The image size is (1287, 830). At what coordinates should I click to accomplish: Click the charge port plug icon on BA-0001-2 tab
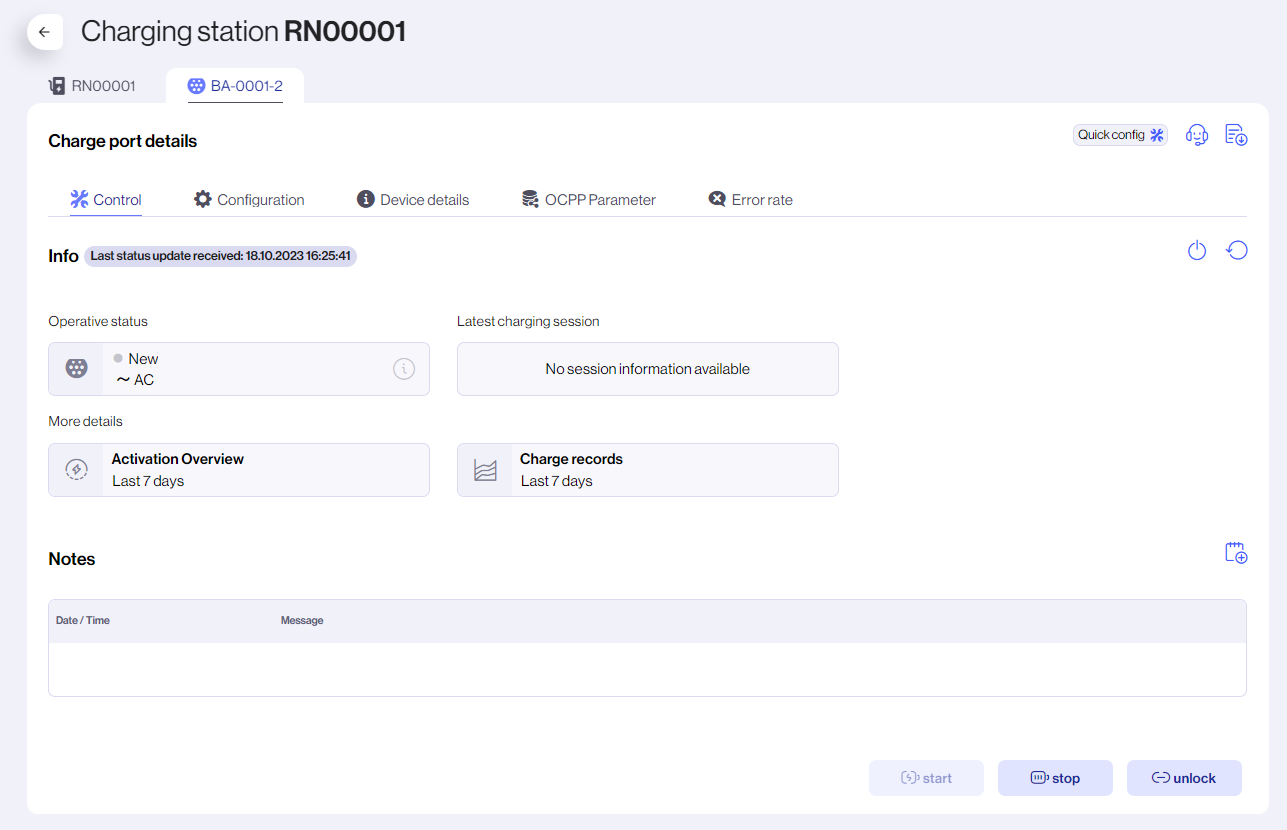click(x=196, y=86)
